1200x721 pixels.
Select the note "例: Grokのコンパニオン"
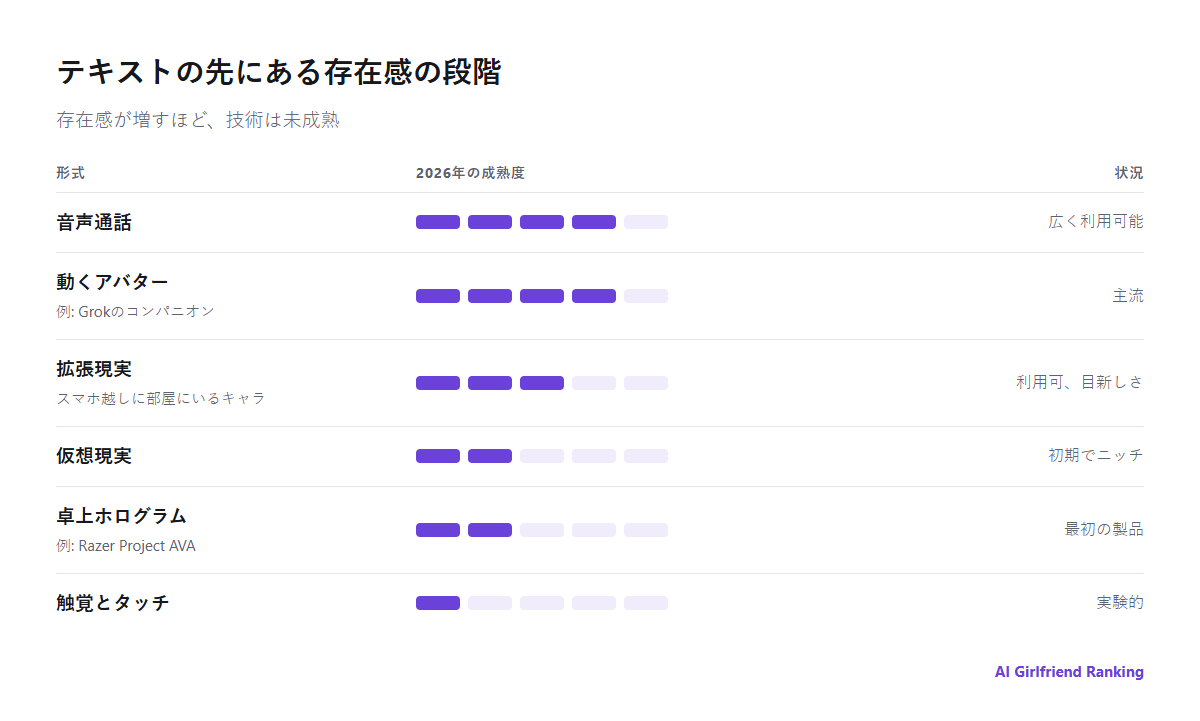(135, 311)
